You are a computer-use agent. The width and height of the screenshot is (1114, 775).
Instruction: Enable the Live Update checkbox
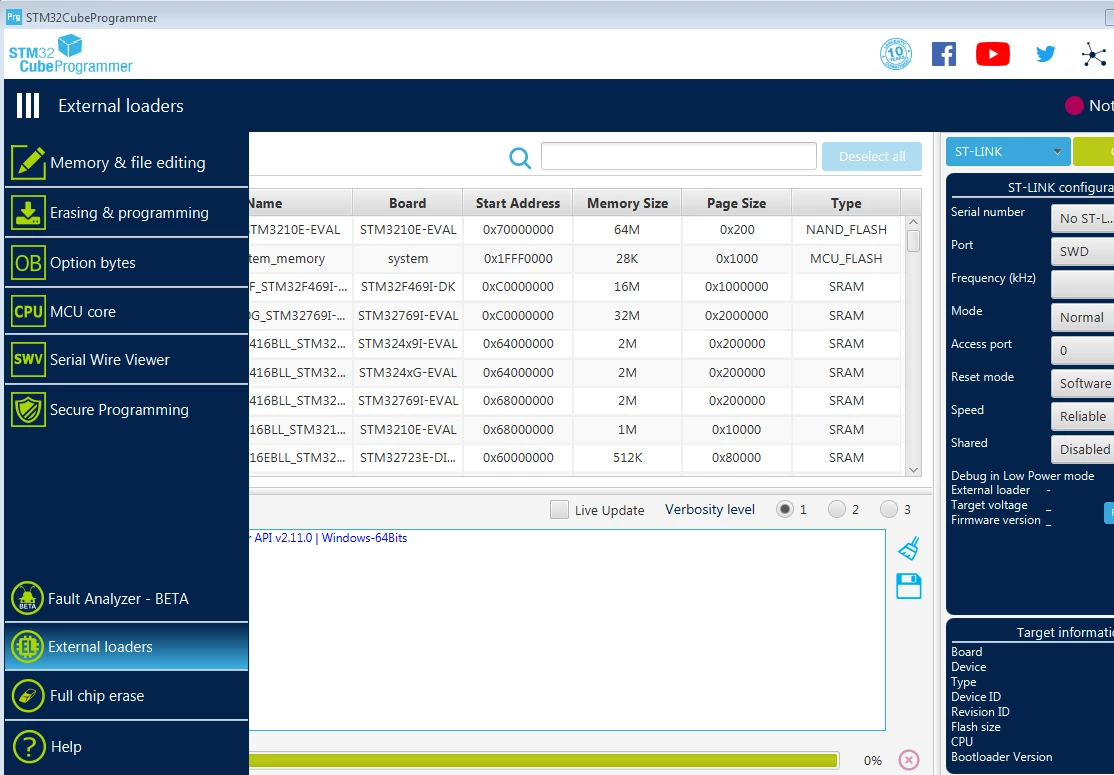559,510
